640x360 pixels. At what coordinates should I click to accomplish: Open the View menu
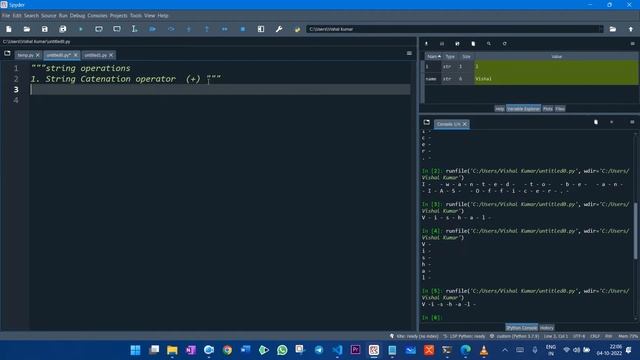click(x=149, y=16)
